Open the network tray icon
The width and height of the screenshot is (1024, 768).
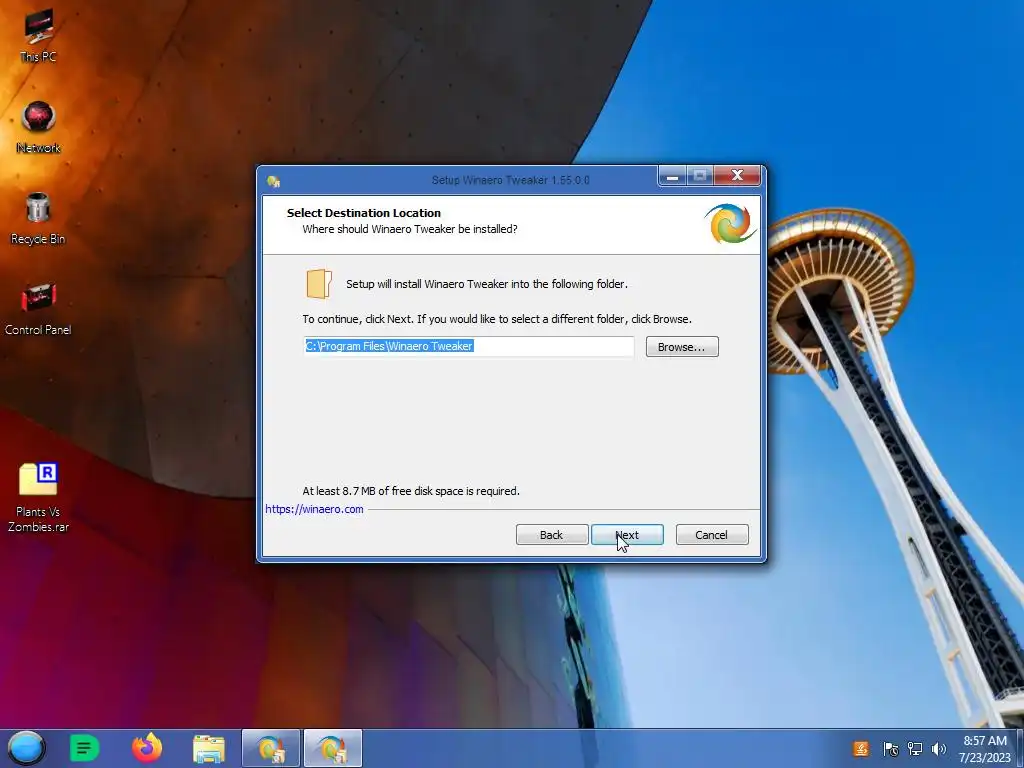915,749
